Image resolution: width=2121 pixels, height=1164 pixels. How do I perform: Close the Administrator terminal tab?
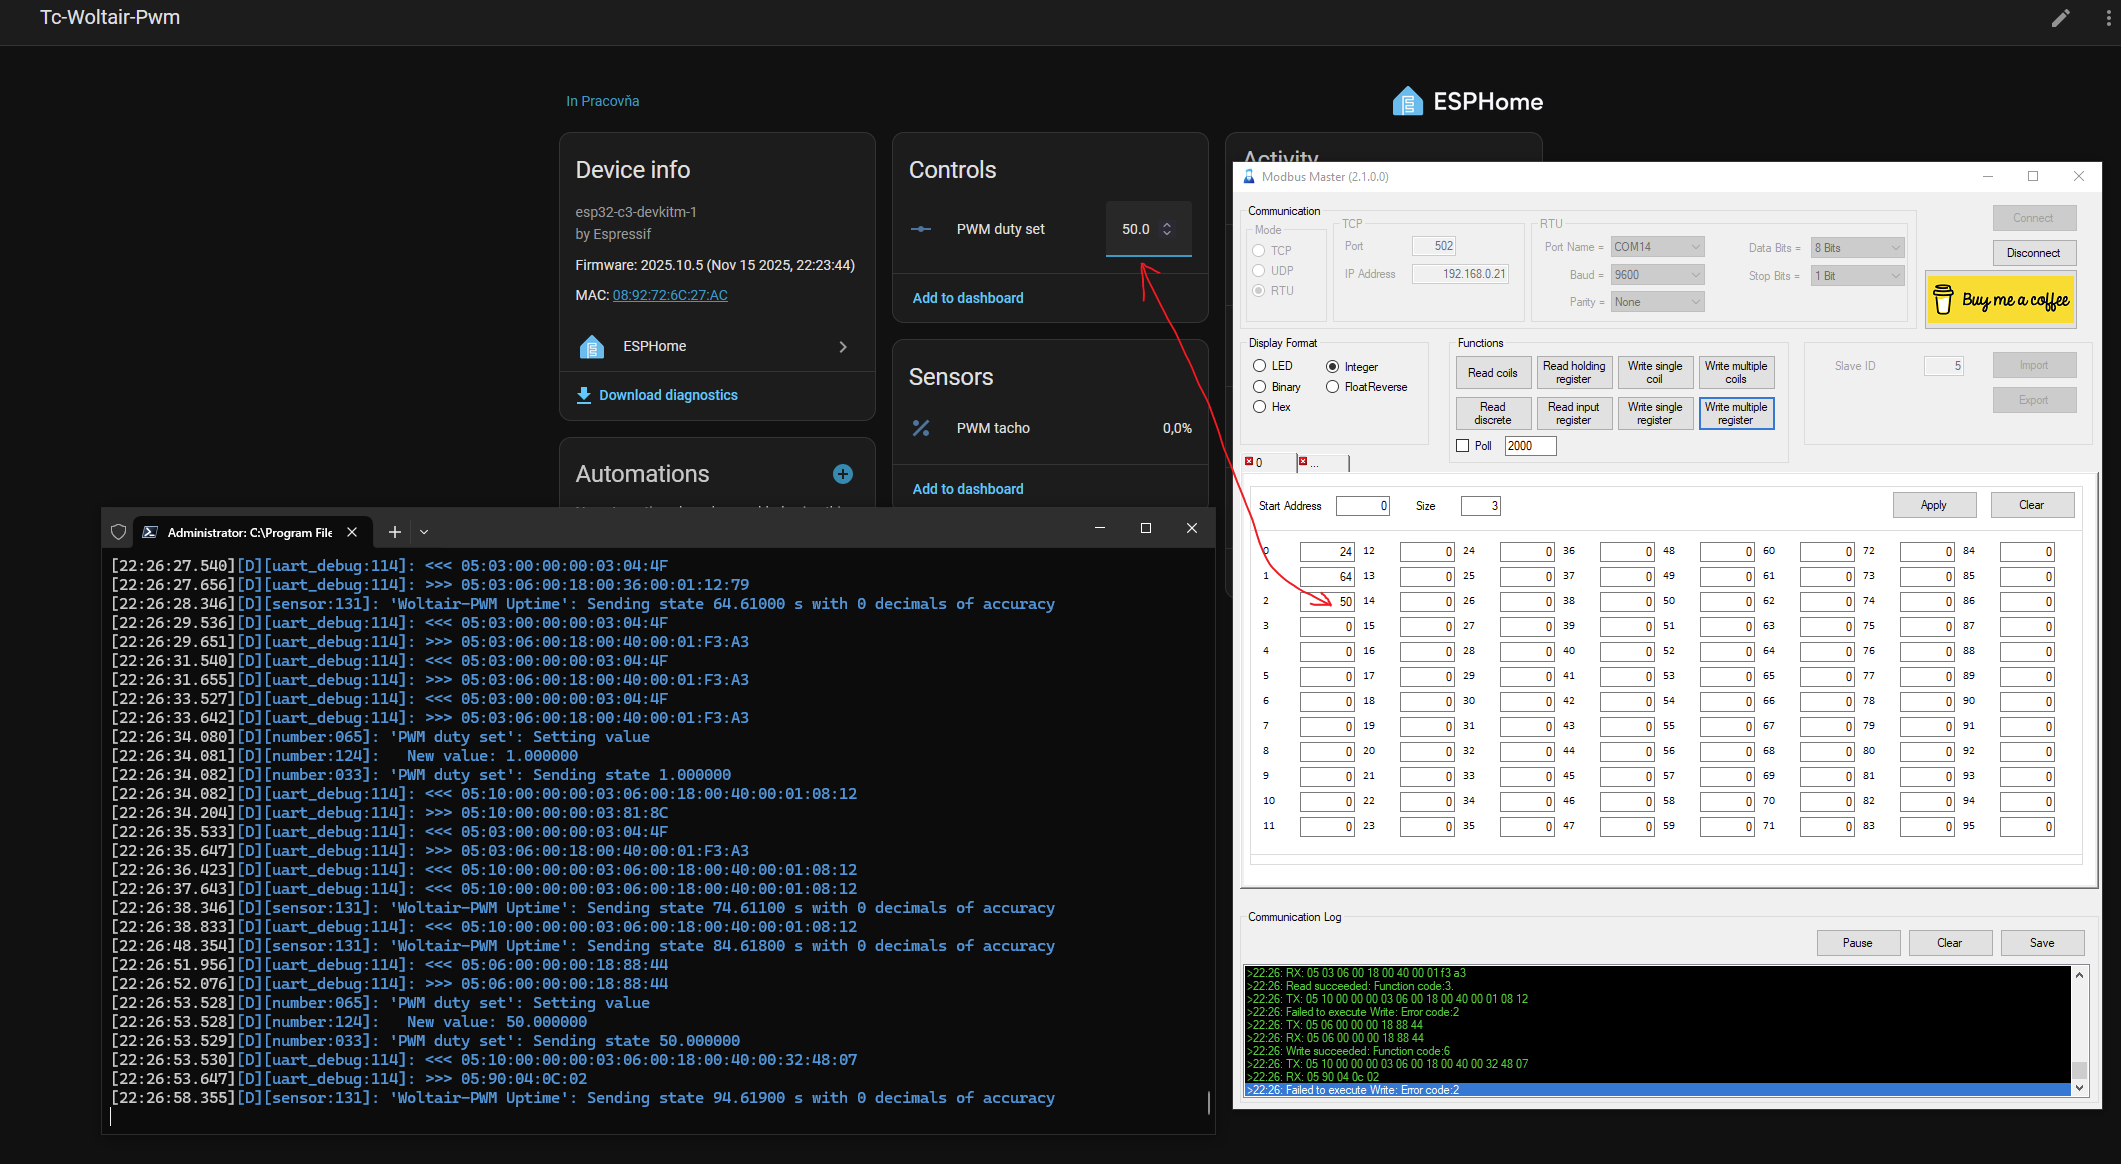pyautogui.click(x=352, y=532)
